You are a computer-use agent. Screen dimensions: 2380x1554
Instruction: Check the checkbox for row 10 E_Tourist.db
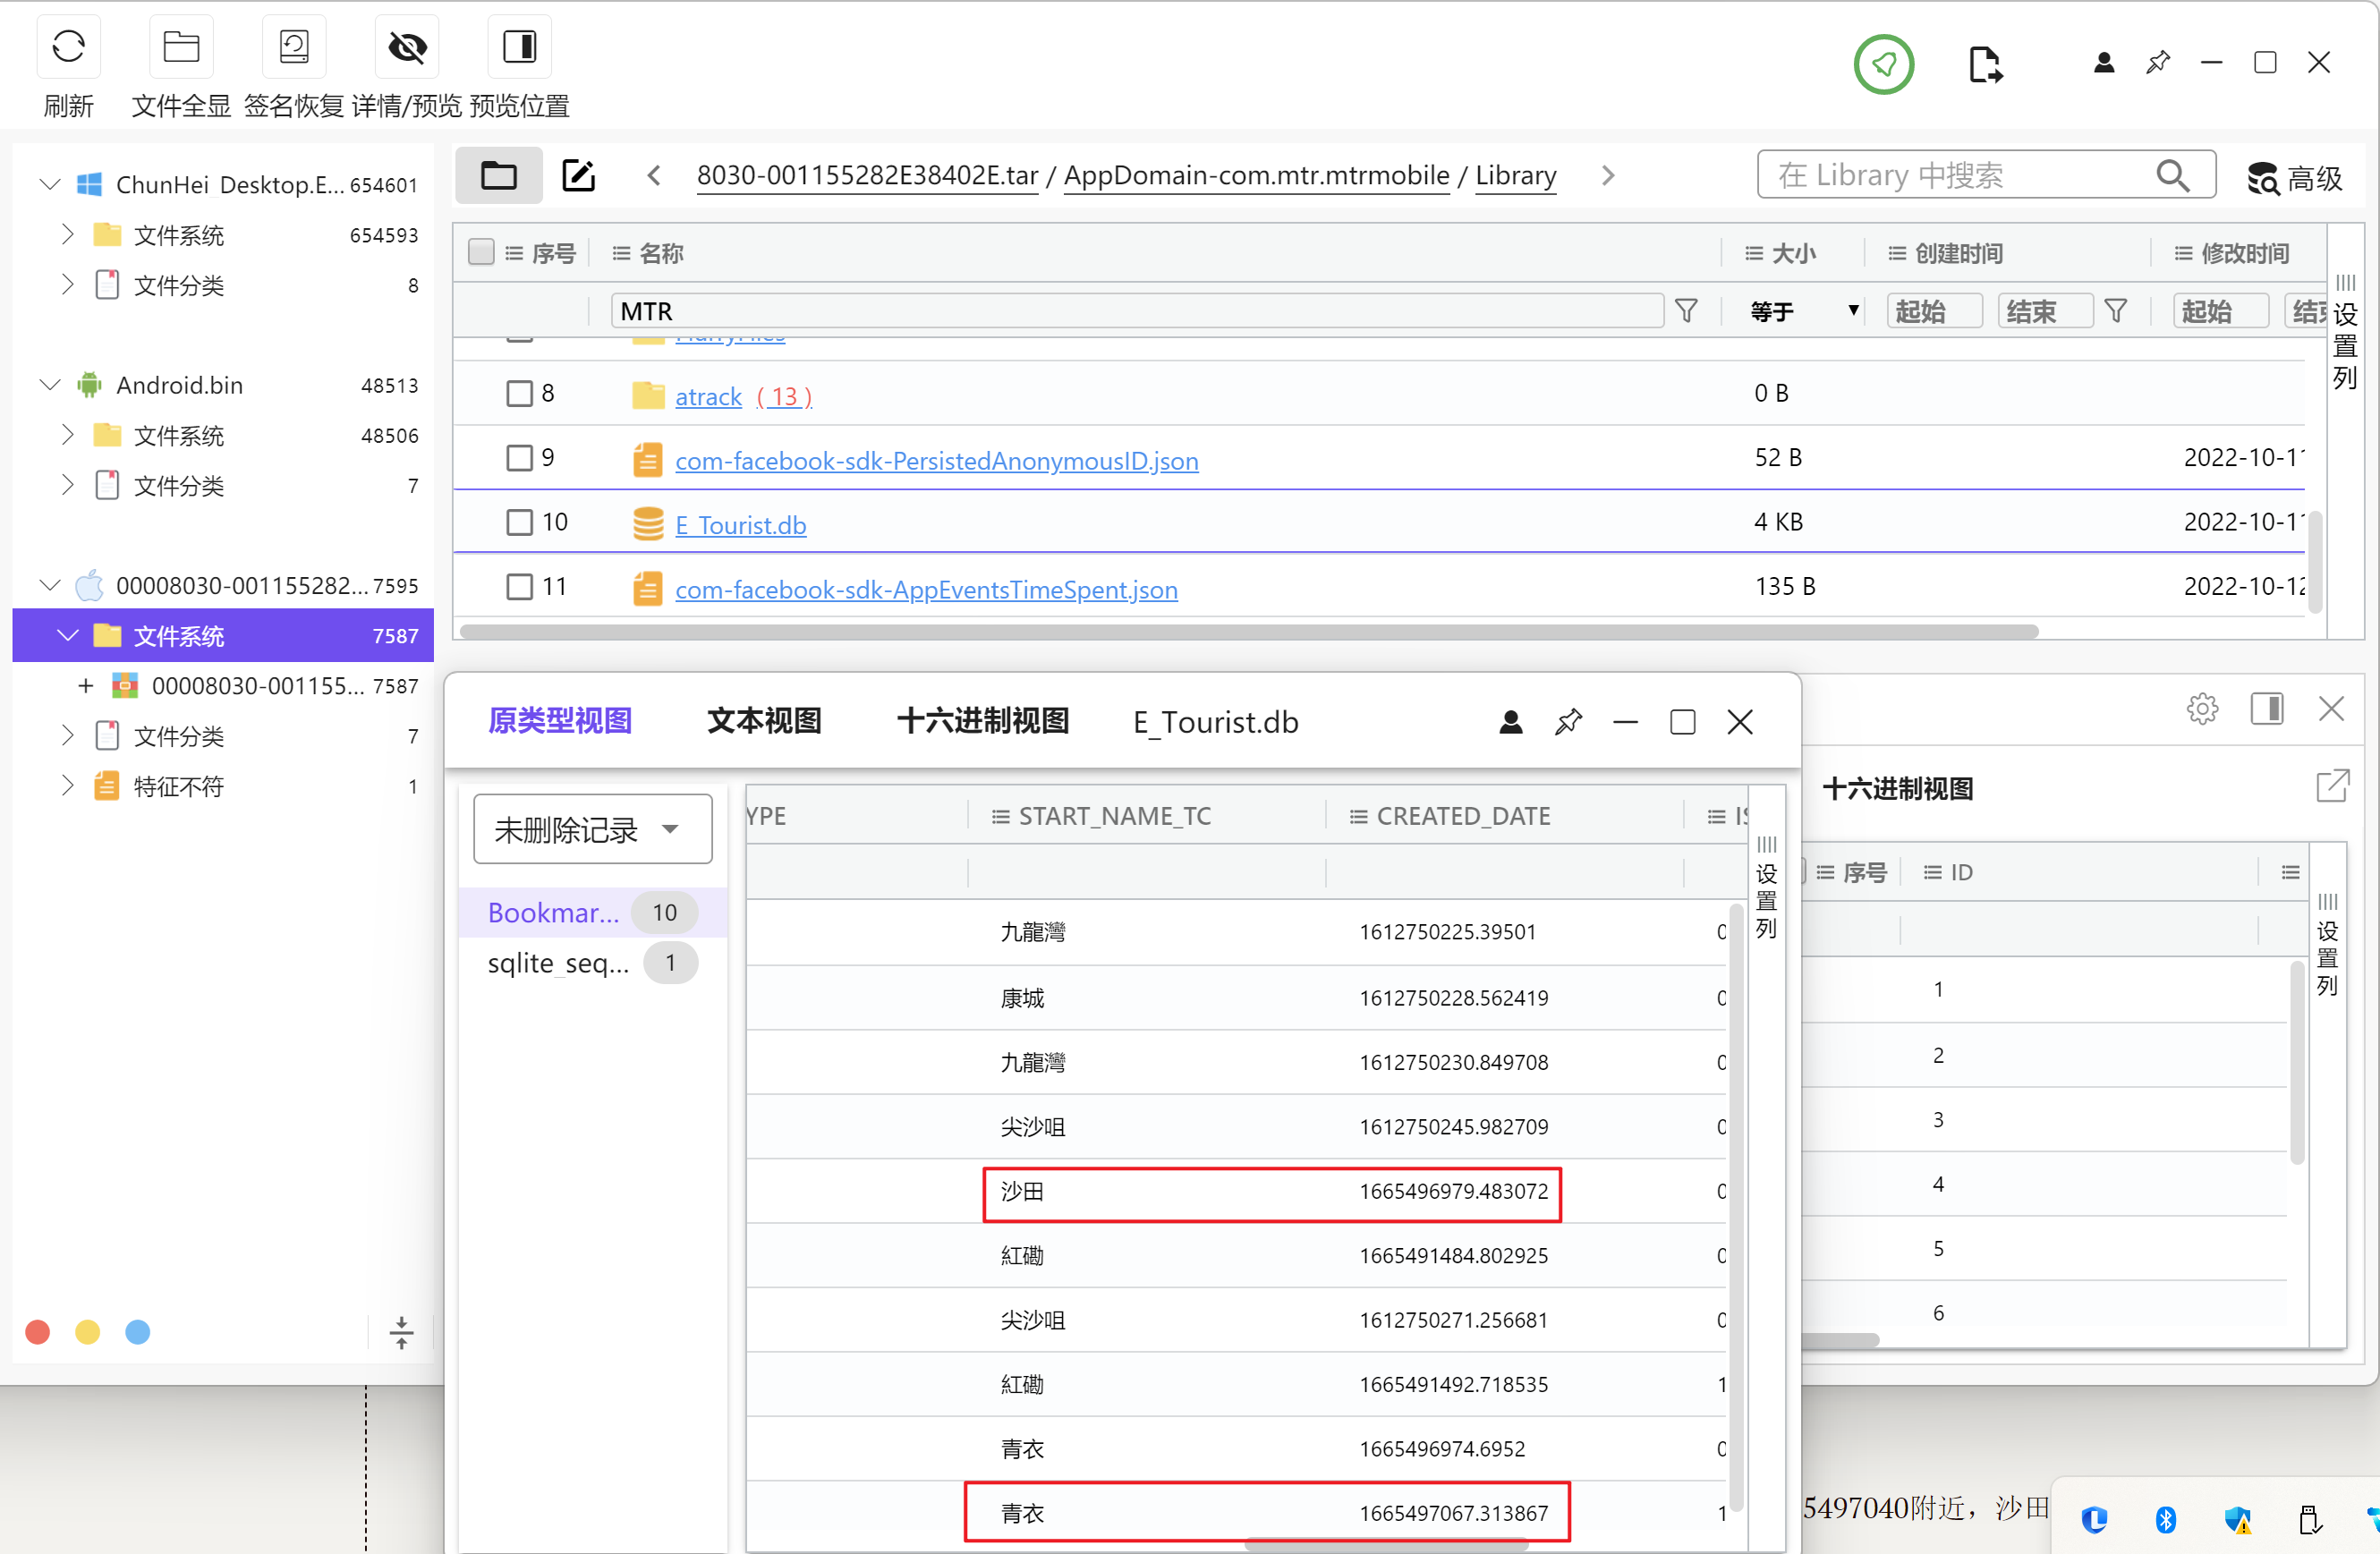pos(519,522)
